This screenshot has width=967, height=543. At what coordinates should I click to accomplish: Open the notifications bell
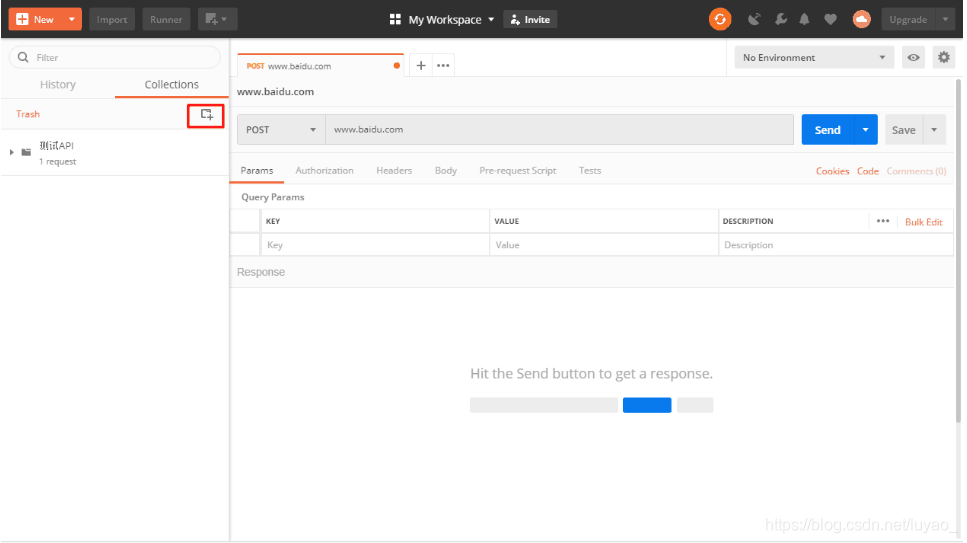804,20
